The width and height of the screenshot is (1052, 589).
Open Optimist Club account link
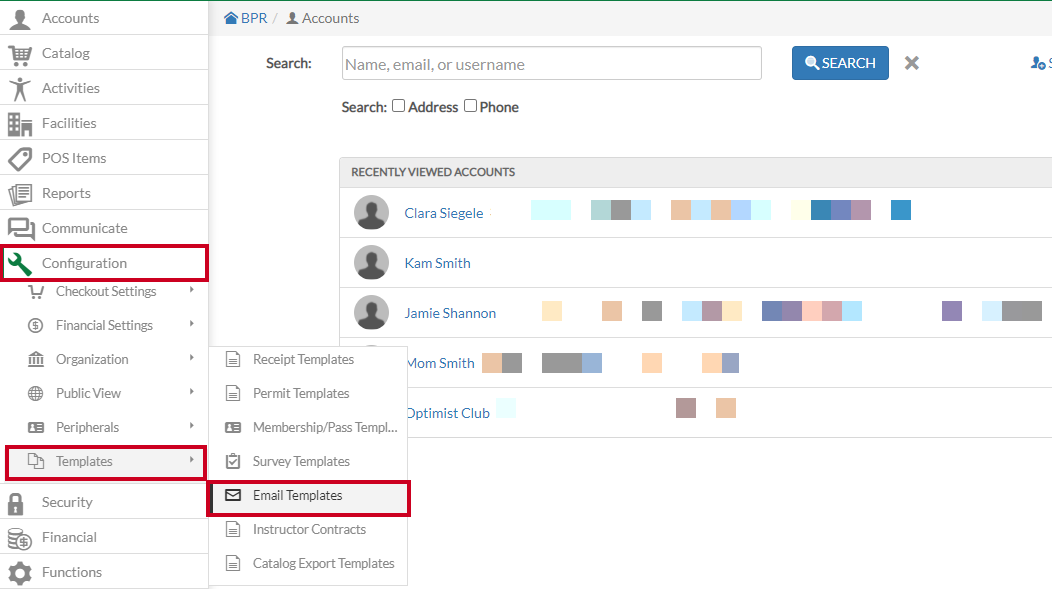point(448,413)
